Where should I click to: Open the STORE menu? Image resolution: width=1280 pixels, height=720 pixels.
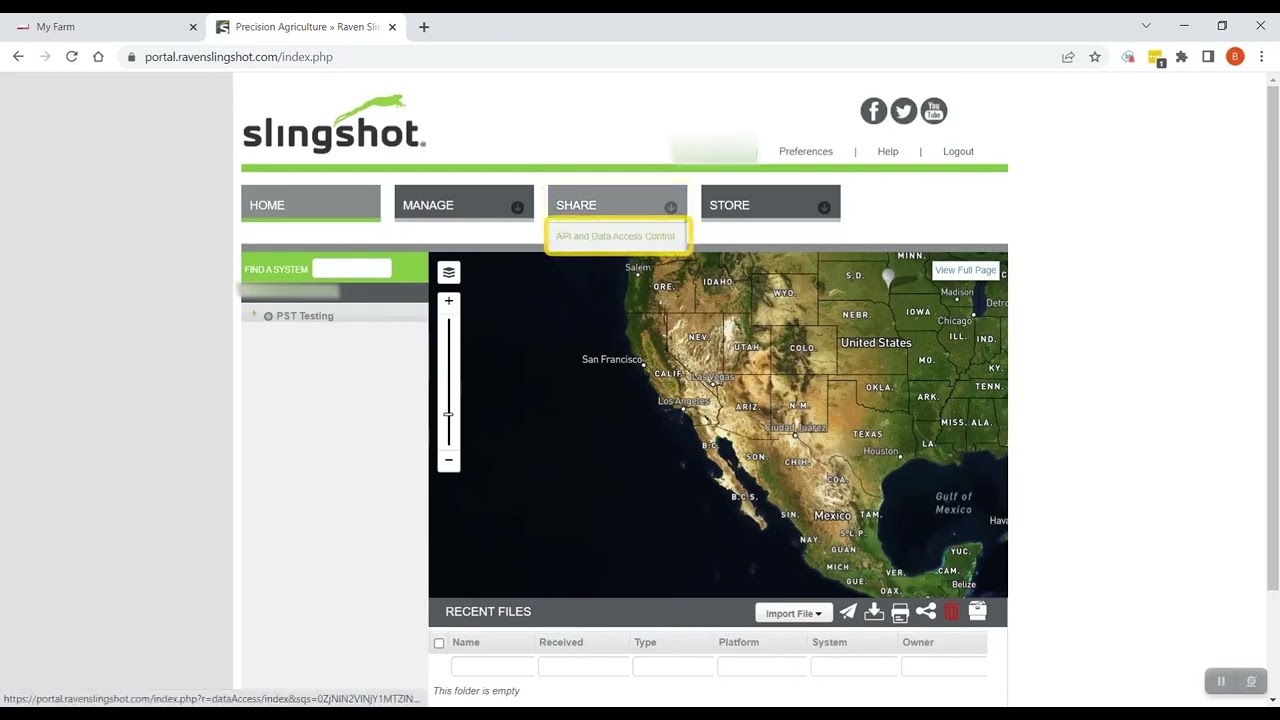(771, 203)
